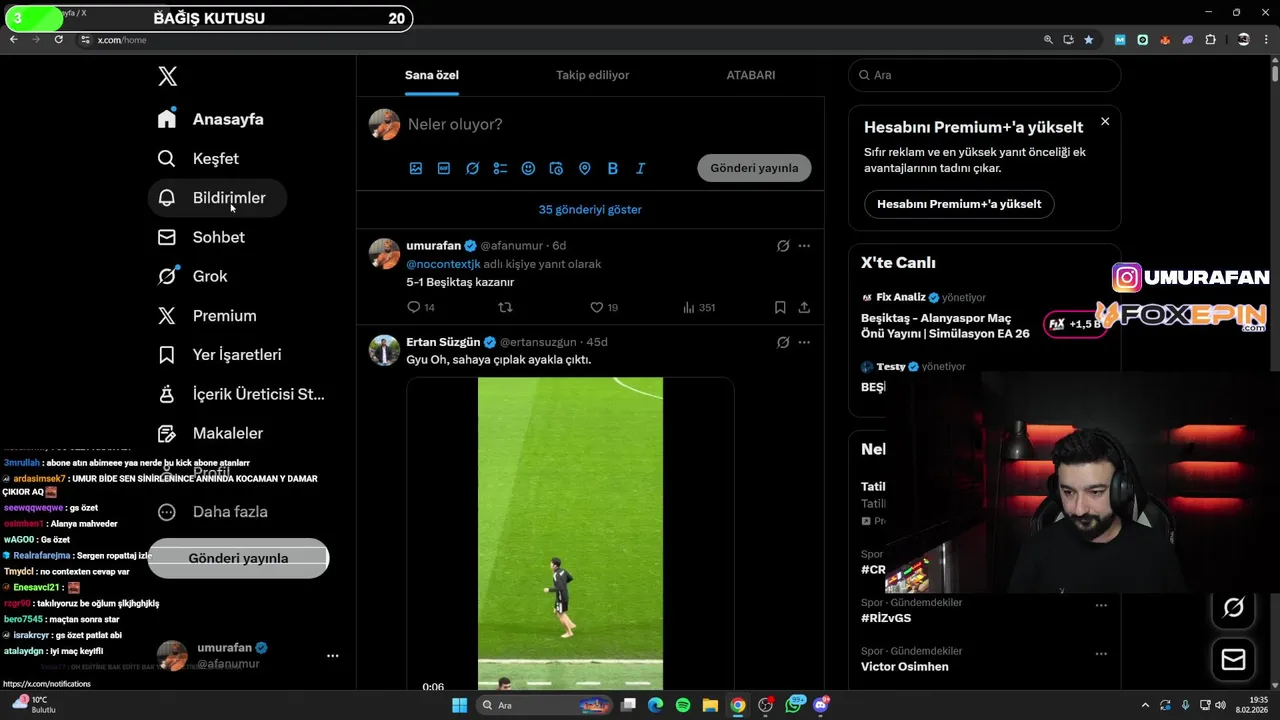The image size is (1280, 720).
Task: Open Windows Start menu
Action: tap(459, 705)
